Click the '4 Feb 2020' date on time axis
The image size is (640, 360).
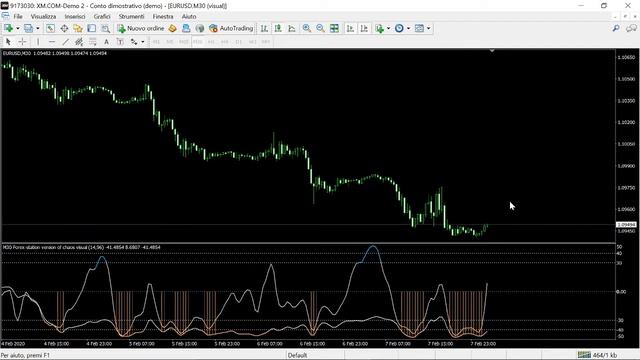coord(13,344)
